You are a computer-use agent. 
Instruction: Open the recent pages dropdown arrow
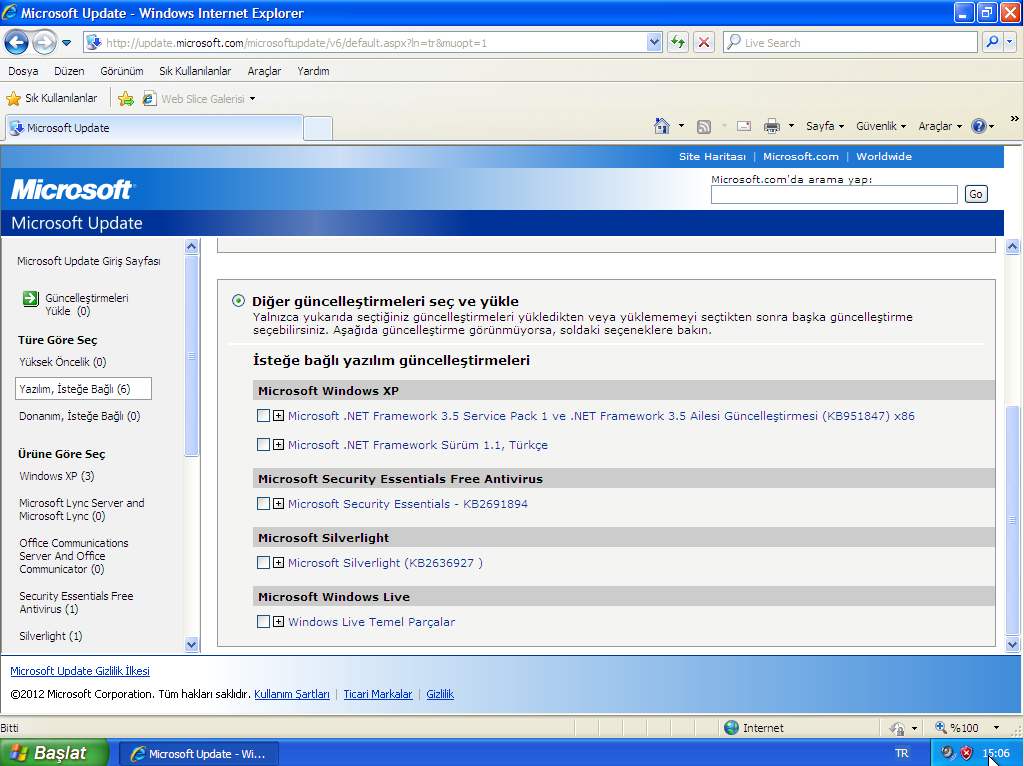66,43
